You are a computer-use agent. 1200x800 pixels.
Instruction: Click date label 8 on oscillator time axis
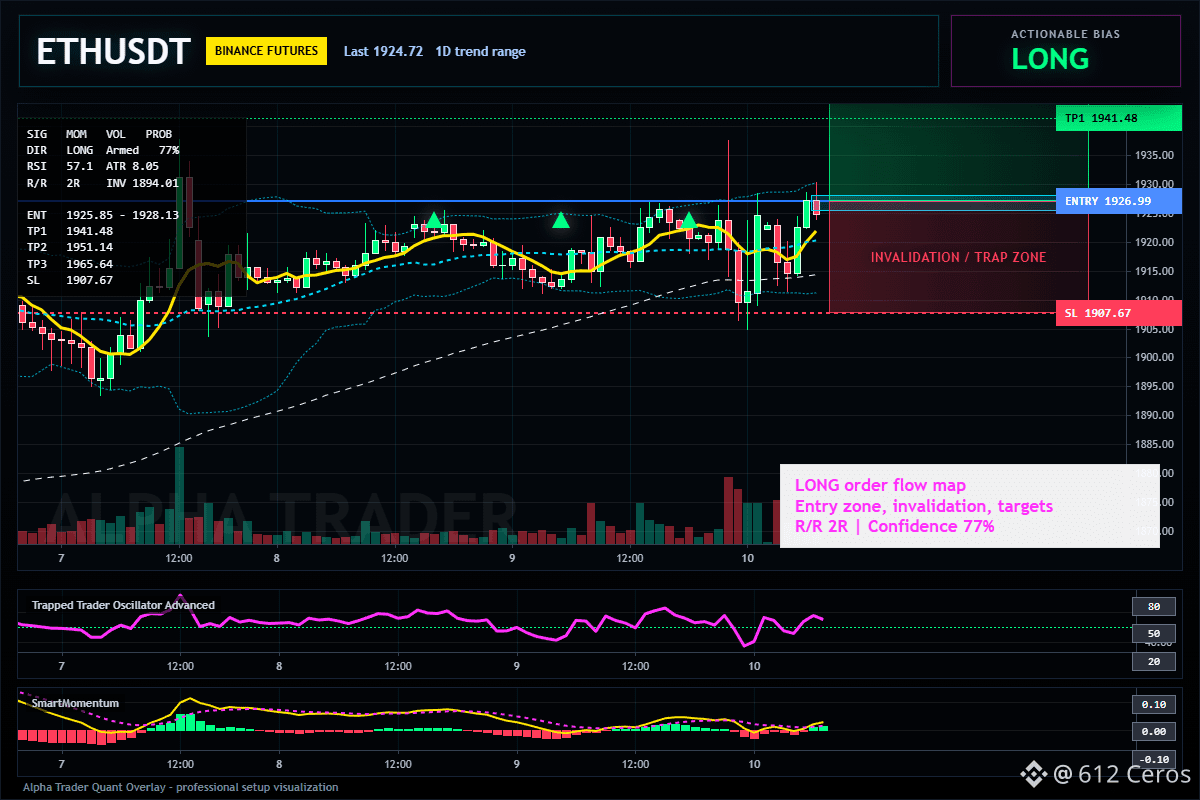click(280, 665)
